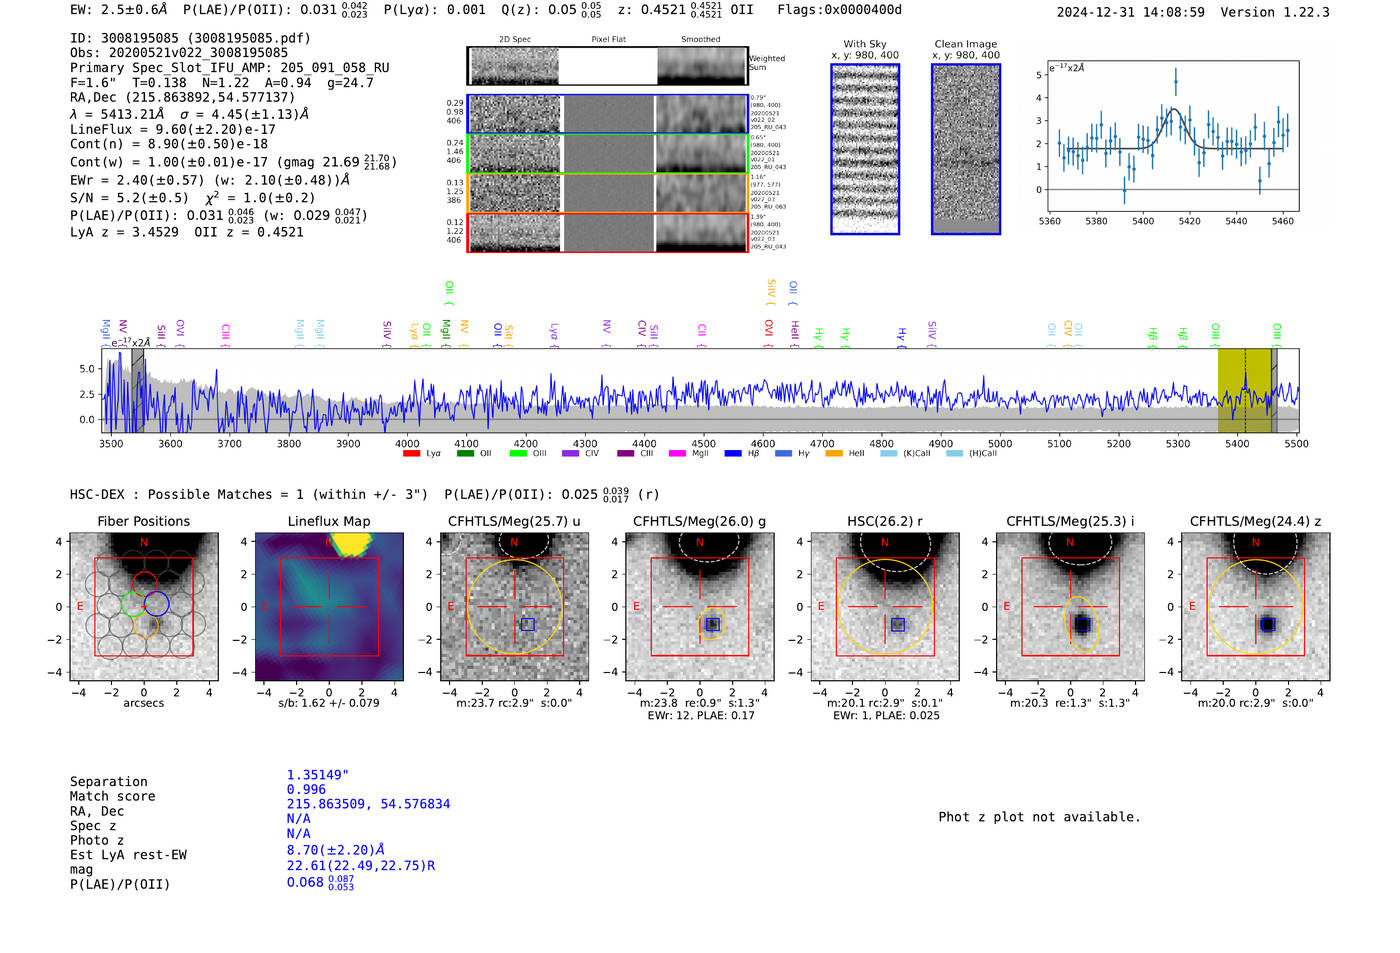Select the CFHTLS/Meg(25.7) u cutout
The height and width of the screenshot is (953, 1400).
click(x=514, y=607)
